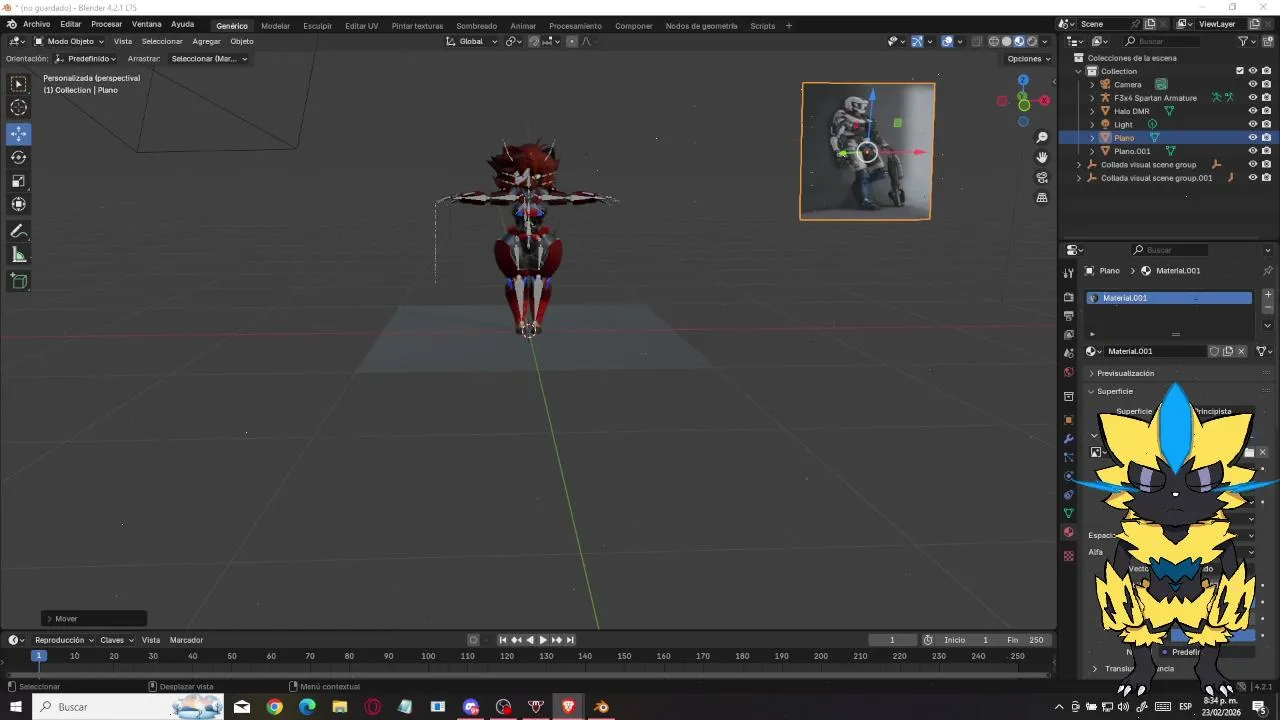Open the Claves keying dropdown
The width and height of the screenshot is (1280, 720).
(x=116, y=640)
